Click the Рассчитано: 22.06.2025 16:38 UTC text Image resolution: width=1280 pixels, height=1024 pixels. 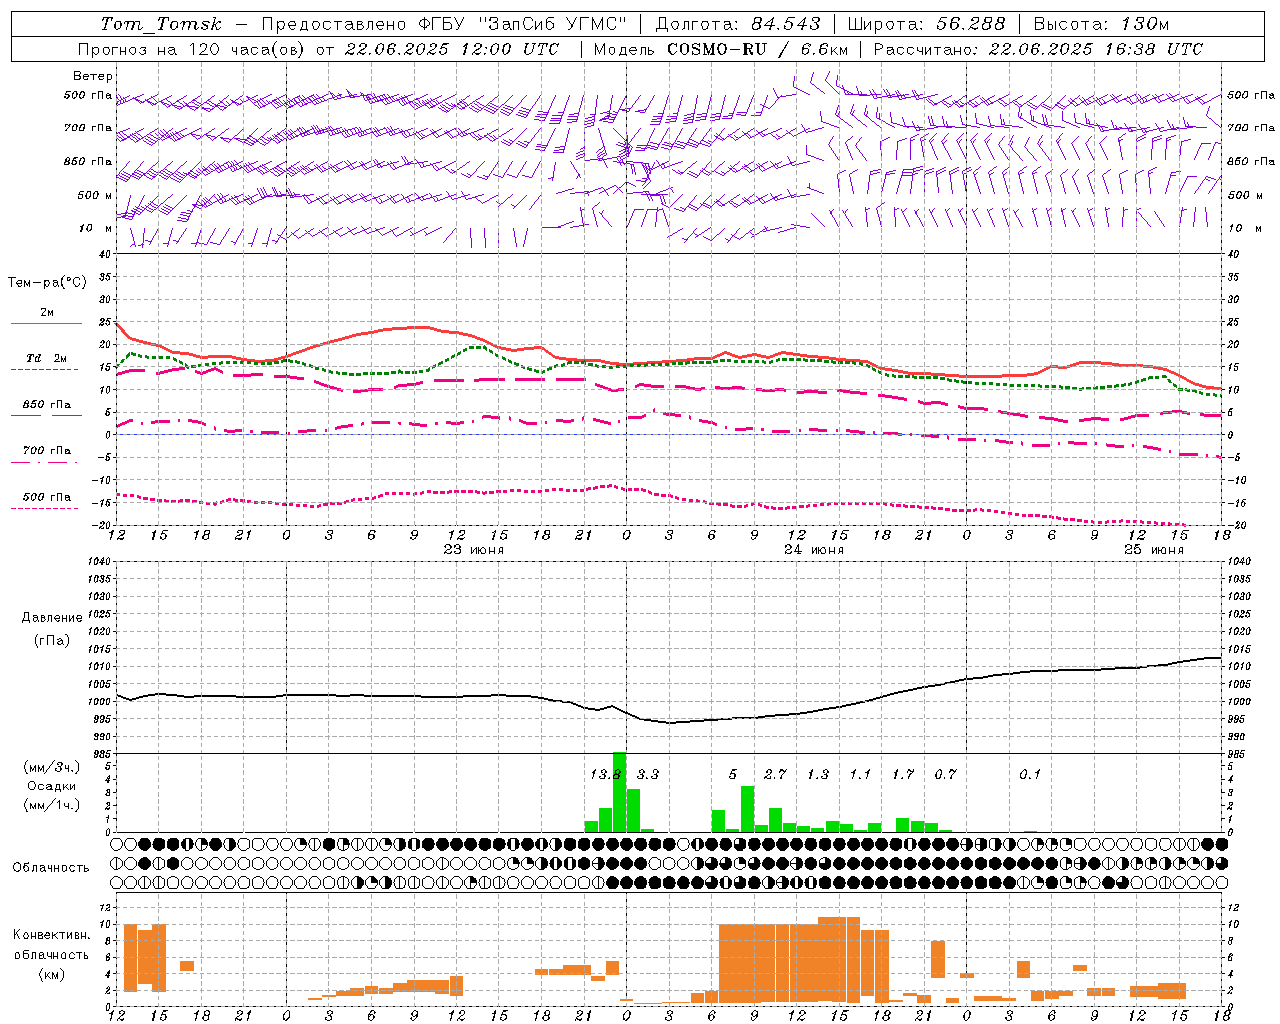(x=1038, y=49)
